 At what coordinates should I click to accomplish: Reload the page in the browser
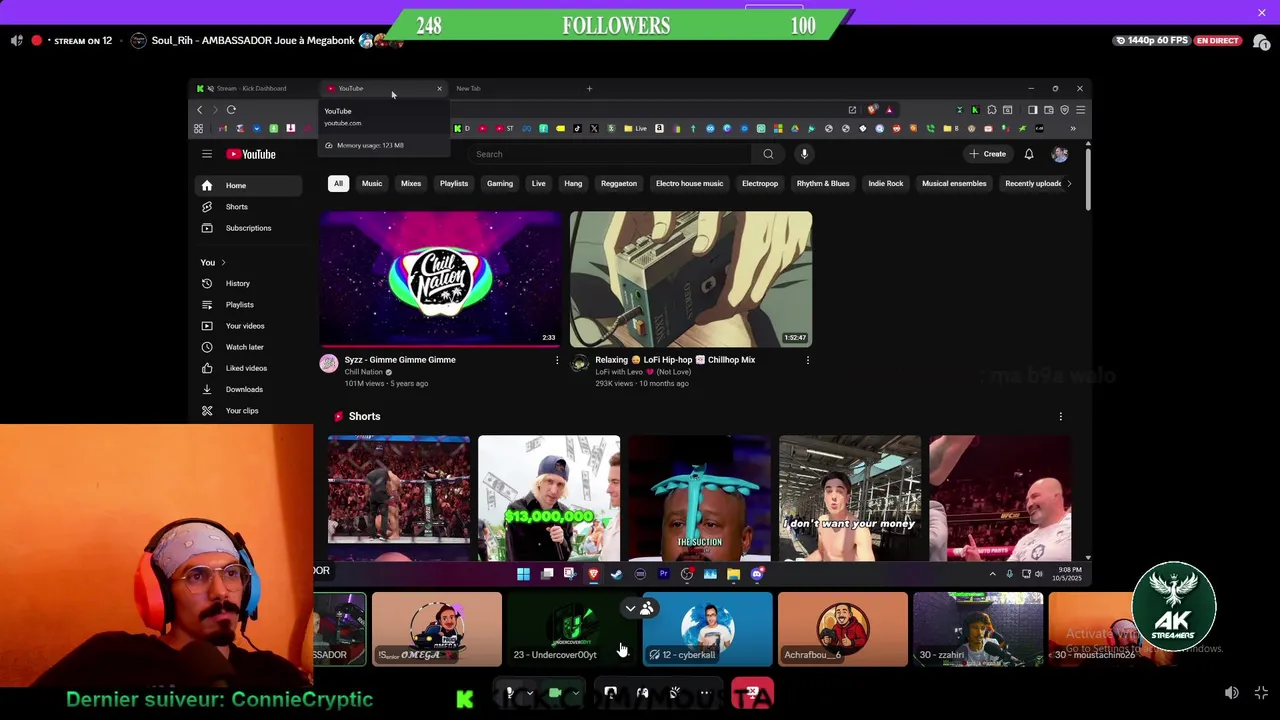coord(231,110)
